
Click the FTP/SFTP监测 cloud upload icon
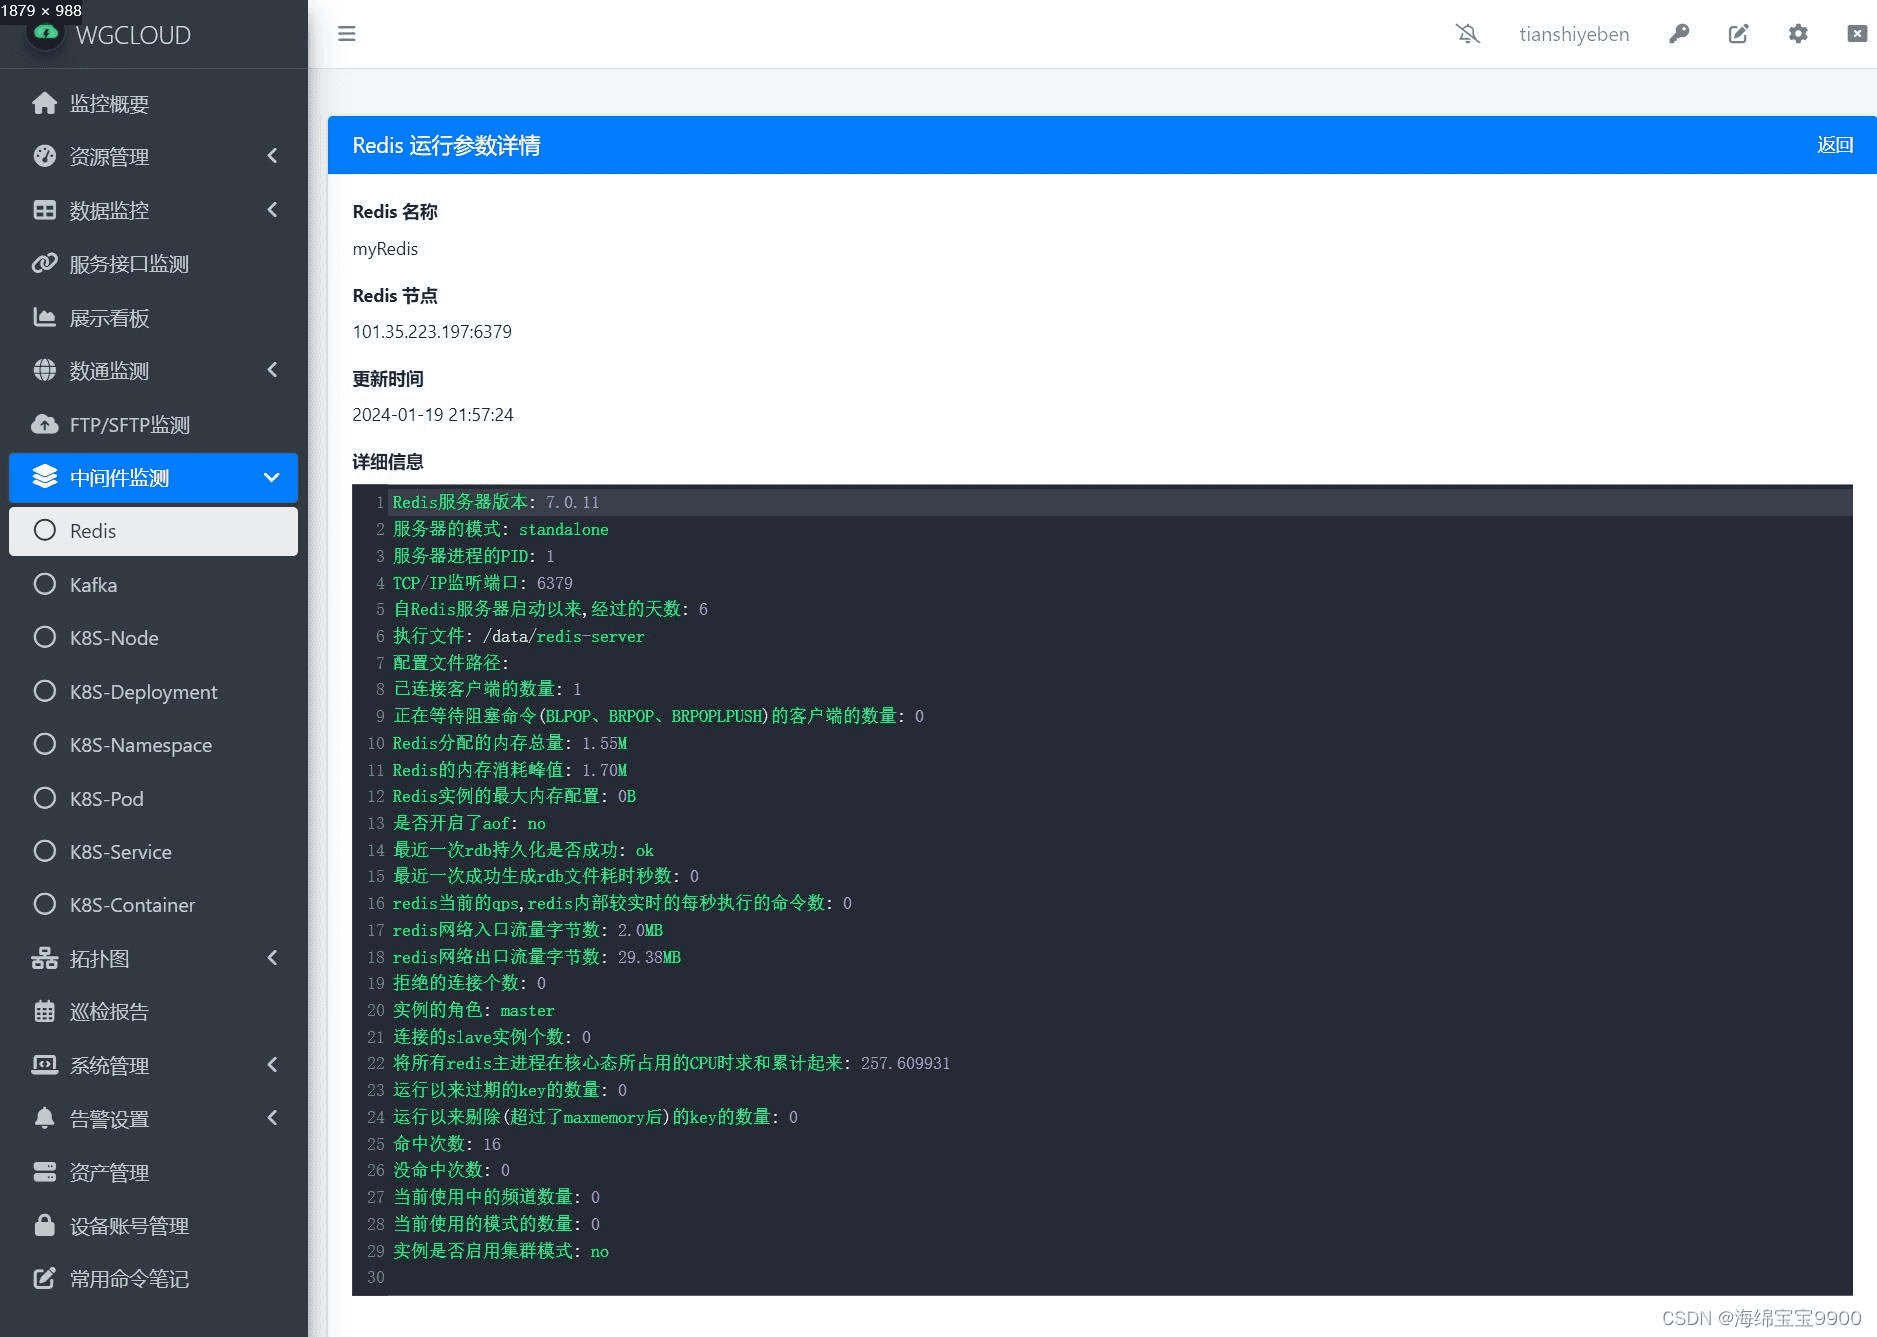click(44, 424)
